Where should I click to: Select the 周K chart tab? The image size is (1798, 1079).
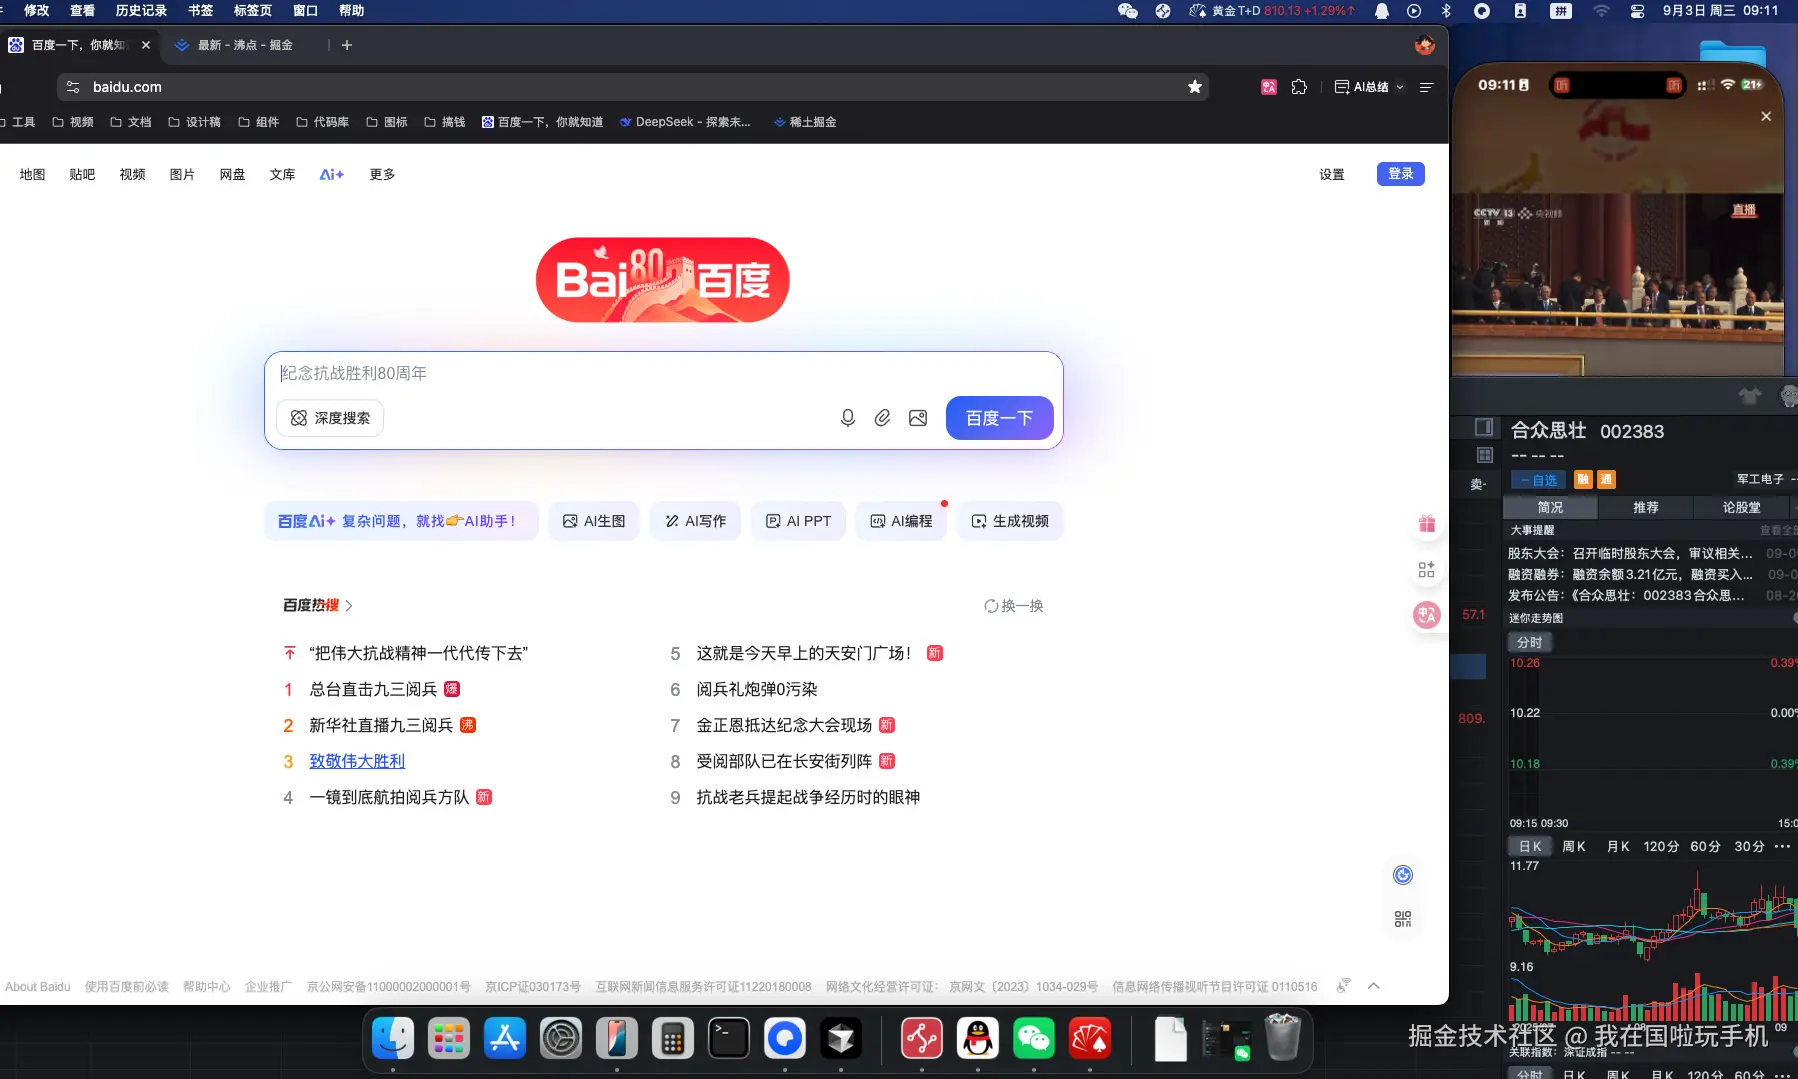(x=1573, y=847)
